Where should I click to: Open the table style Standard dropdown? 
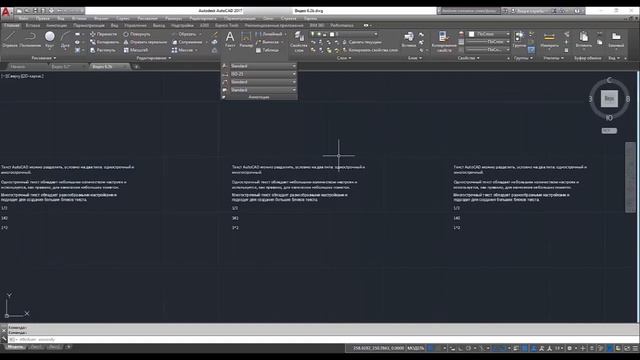pyautogui.click(x=263, y=90)
